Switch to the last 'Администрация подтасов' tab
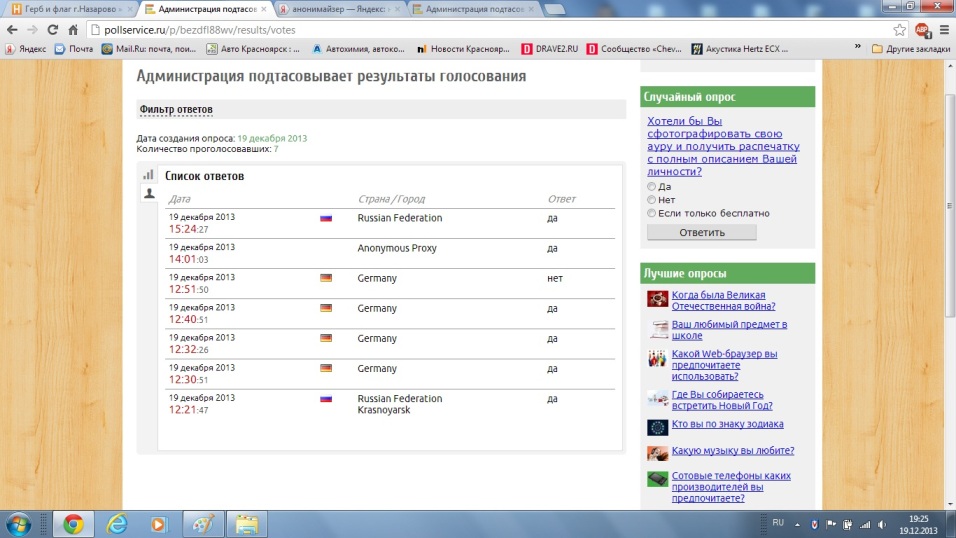The width and height of the screenshot is (956, 538). point(474,9)
